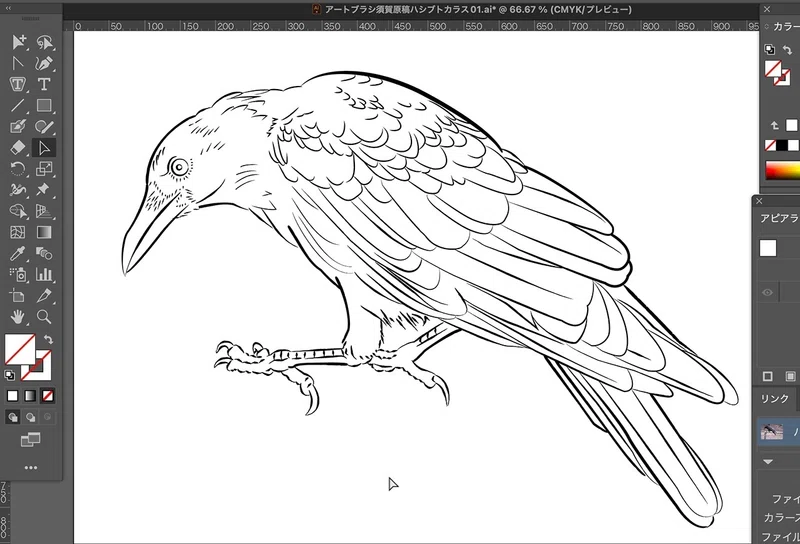This screenshot has width=800, height=544.
Task: Select the Zoom magnifier tool
Action: pyautogui.click(x=44, y=317)
